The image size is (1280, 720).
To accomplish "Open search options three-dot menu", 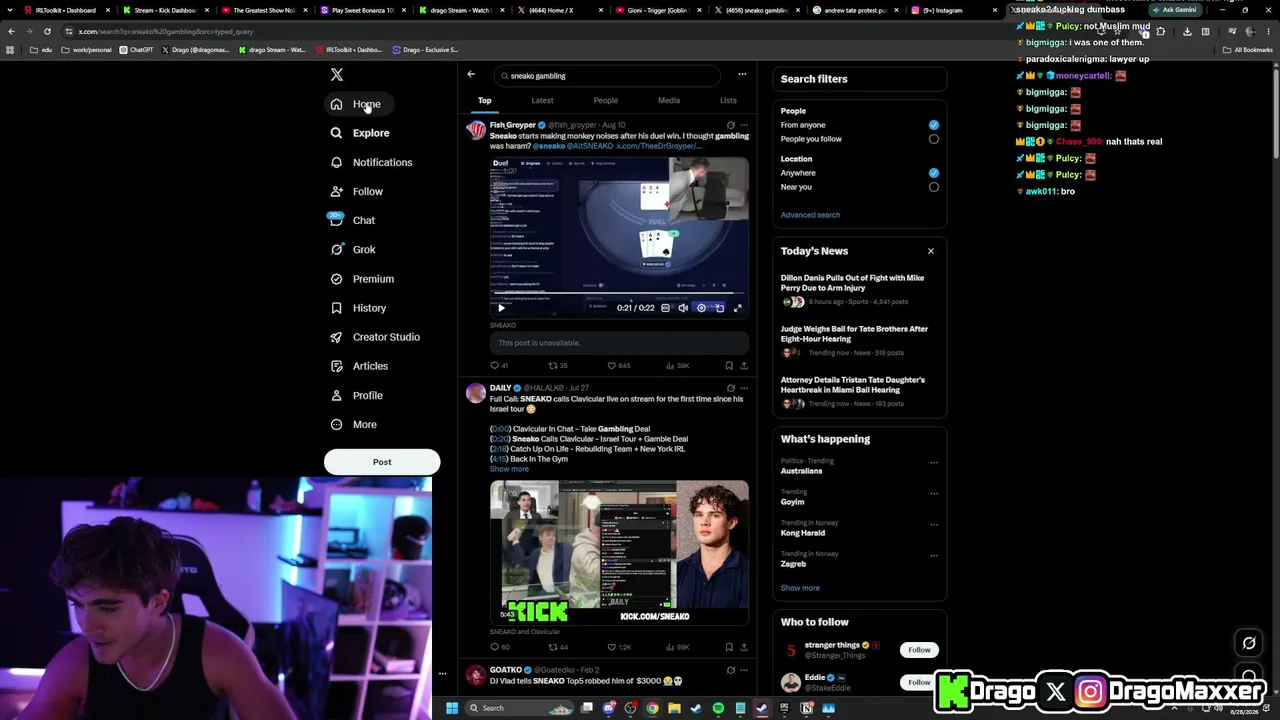I will tap(742, 74).
